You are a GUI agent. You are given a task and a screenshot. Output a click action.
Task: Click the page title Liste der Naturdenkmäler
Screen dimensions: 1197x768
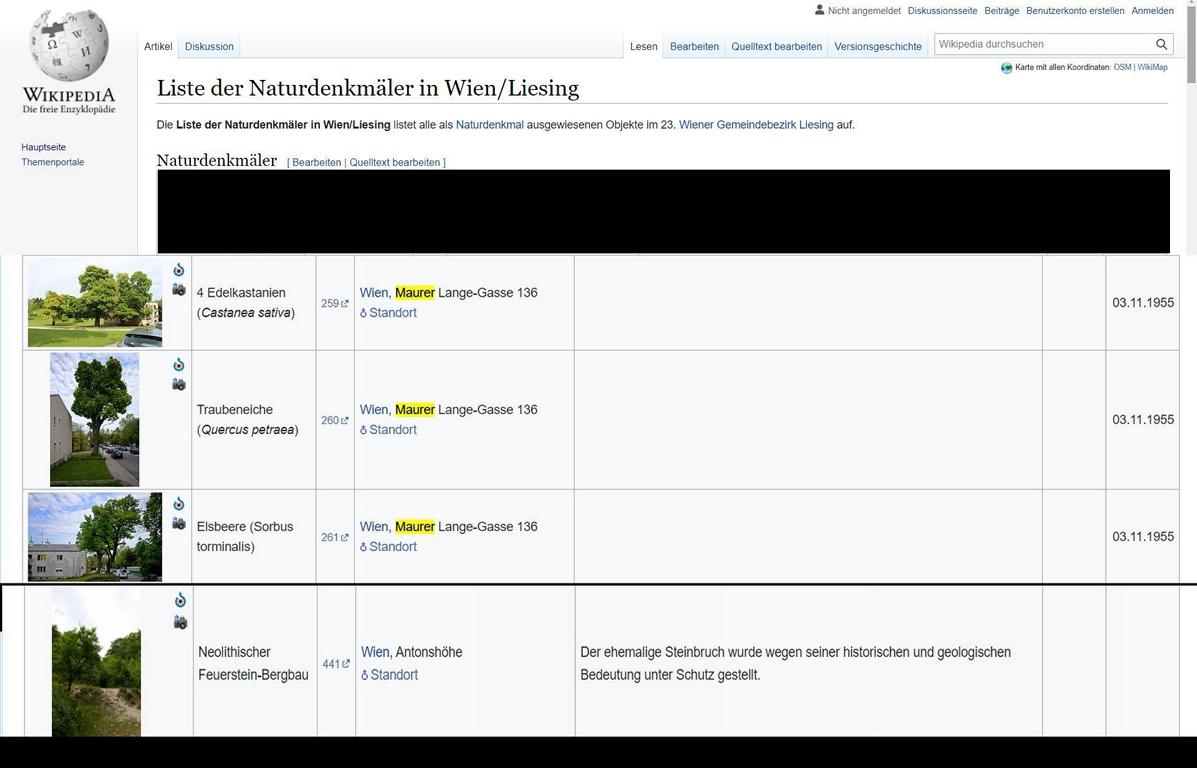click(368, 89)
